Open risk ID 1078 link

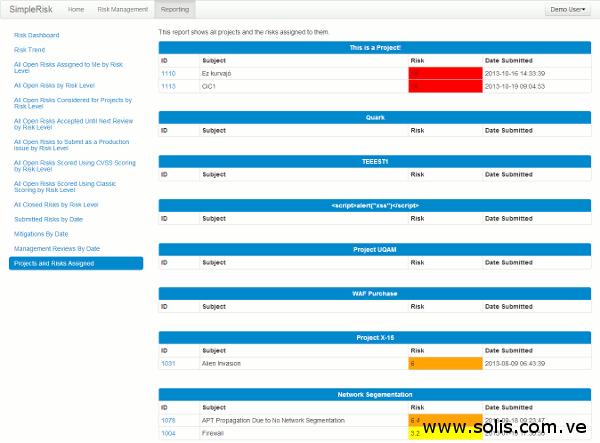[x=168, y=420]
